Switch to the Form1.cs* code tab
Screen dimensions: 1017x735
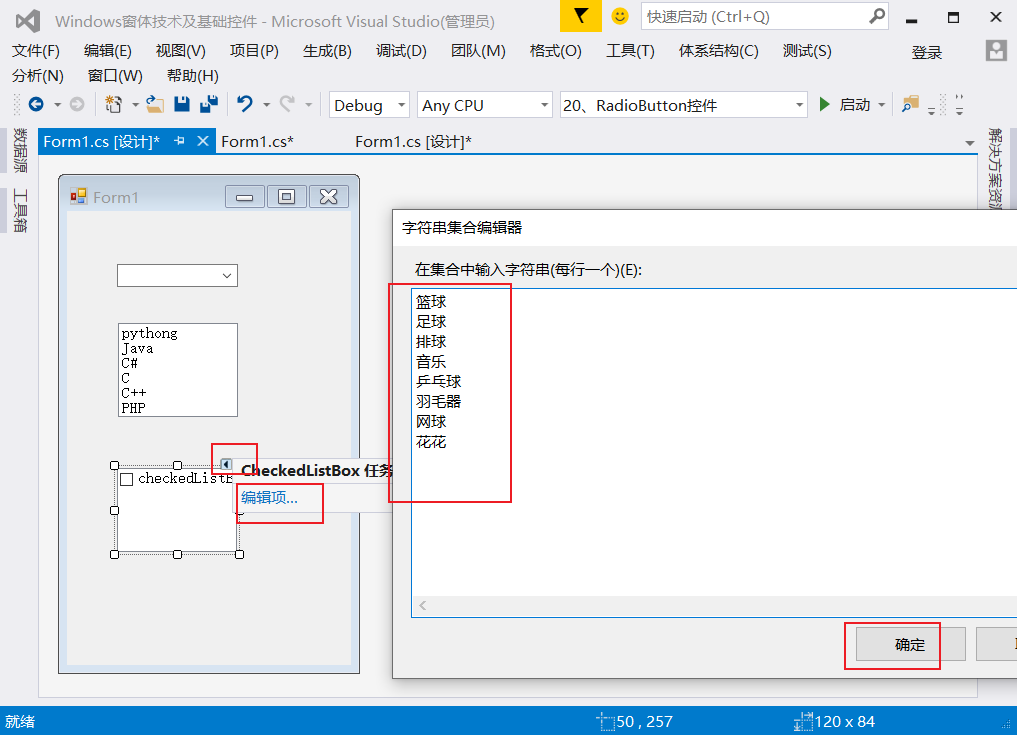257,141
